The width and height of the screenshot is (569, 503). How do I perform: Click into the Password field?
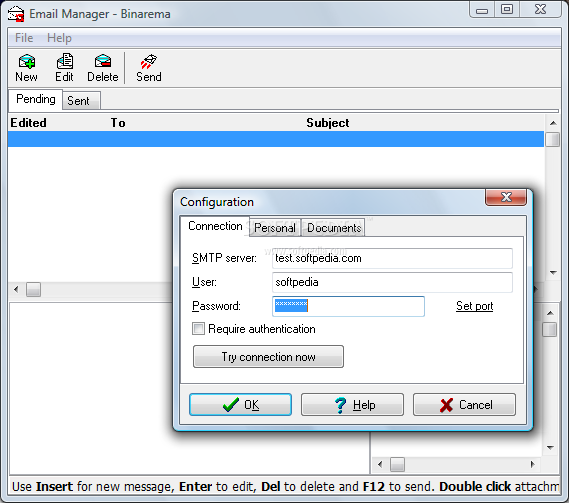(348, 306)
